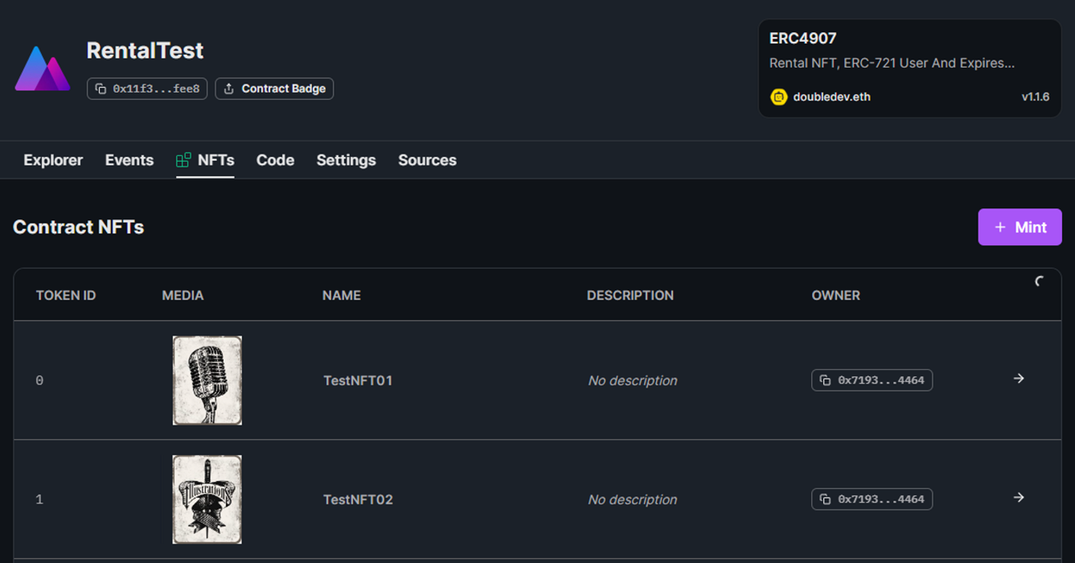View the Sources tab
Screen dimensions: 1075x563
pos(427,160)
